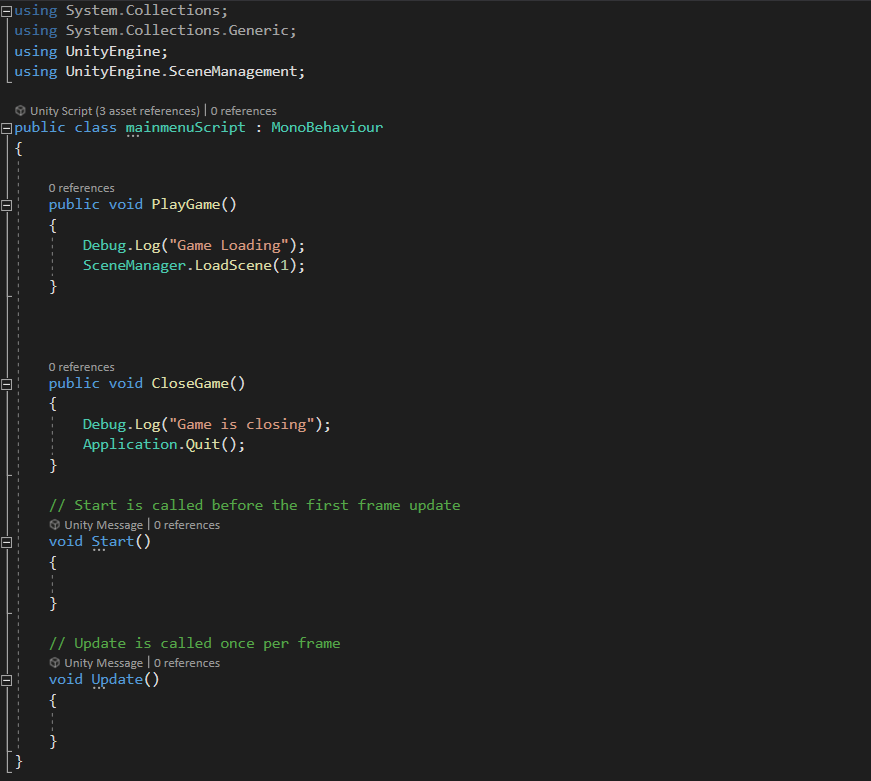The width and height of the screenshot is (871, 781).
Task: Click 'Unity Message' CodeLens above Start
Action: point(103,525)
